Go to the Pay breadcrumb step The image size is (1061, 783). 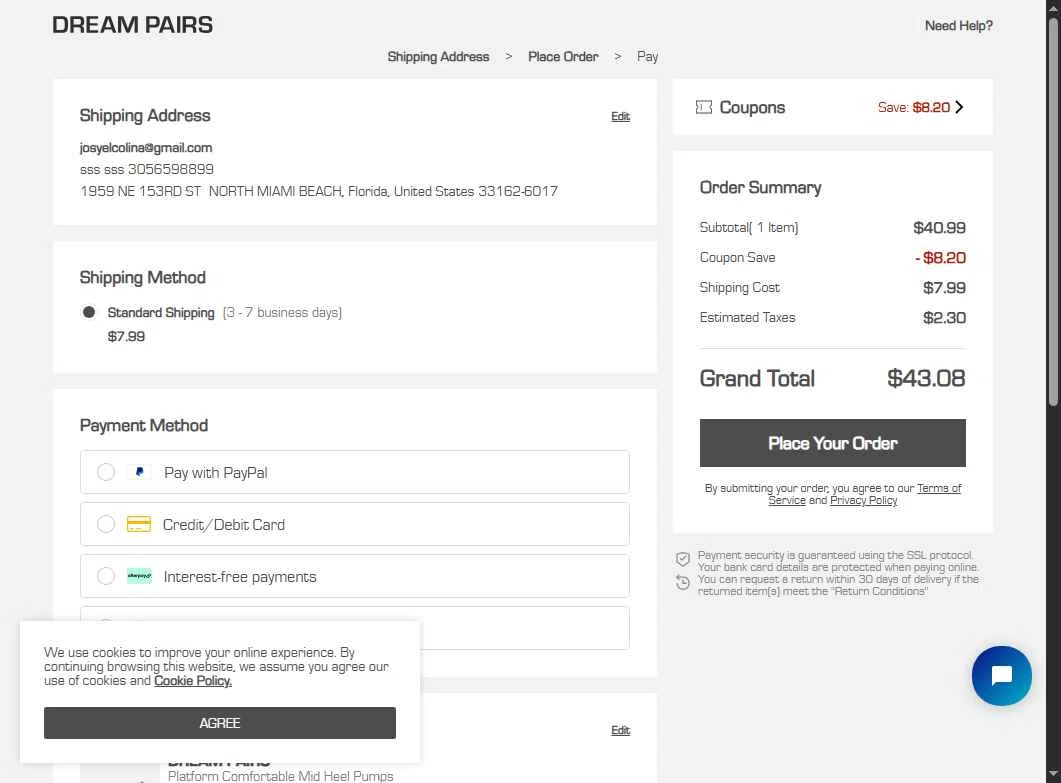click(x=648, y=57)
